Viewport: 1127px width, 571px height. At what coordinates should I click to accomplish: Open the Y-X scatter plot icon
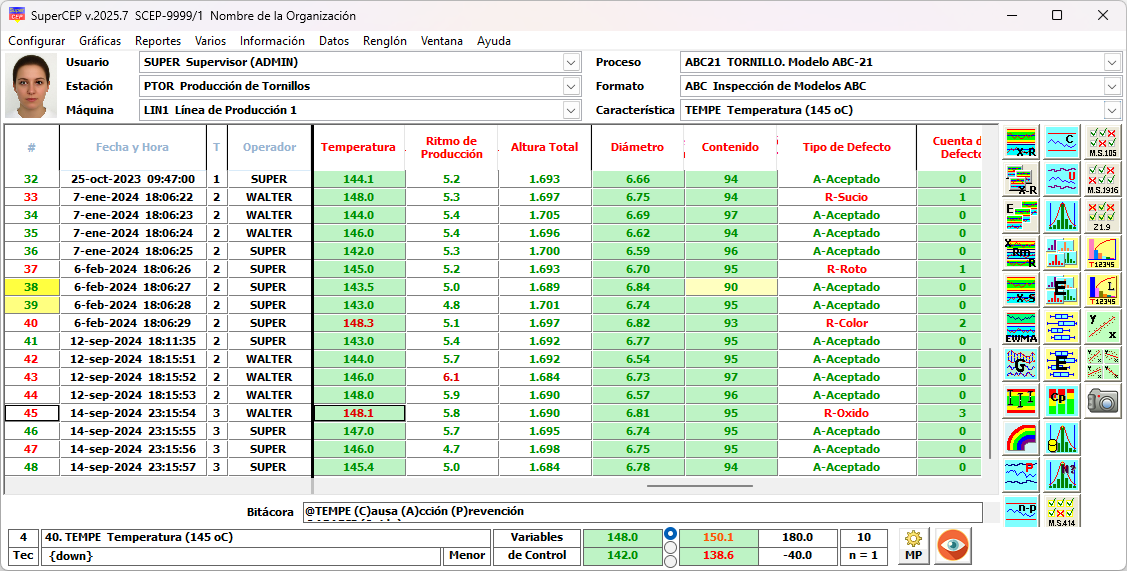click(x=1102, y=327)
